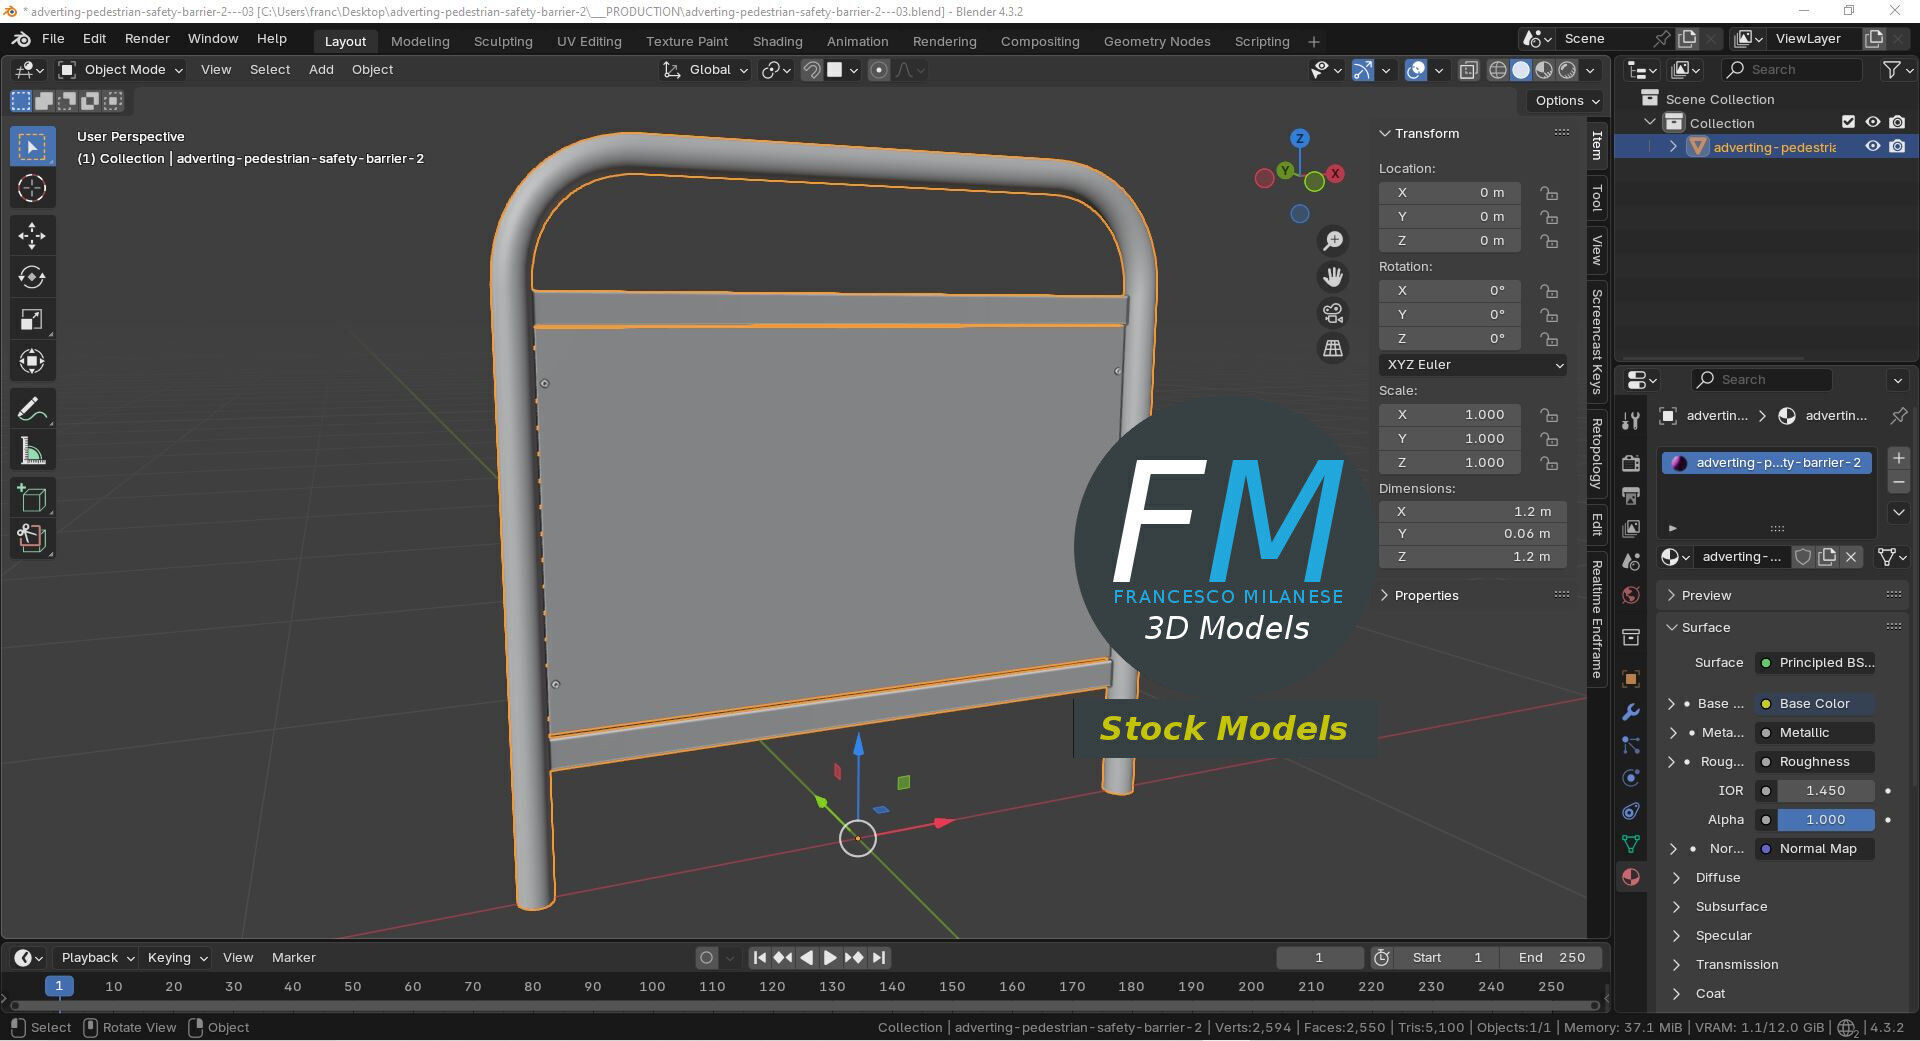Click the Normal Map linked button
This screenshot has height=1041, width=1920.
(1816, 849)
